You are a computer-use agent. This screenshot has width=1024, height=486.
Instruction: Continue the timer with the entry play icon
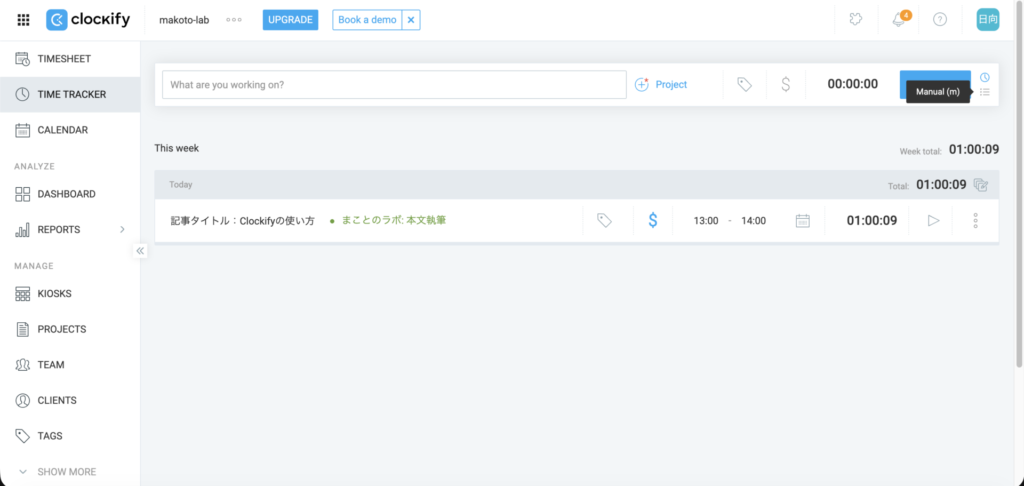[x=933, y=221]
